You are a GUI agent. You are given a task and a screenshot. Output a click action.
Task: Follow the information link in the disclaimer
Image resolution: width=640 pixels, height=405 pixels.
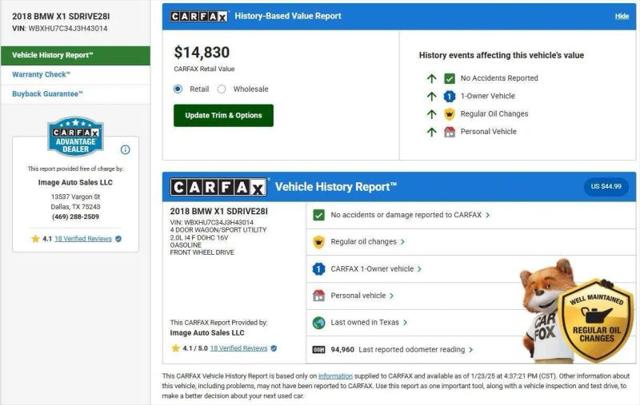point(336,376)
